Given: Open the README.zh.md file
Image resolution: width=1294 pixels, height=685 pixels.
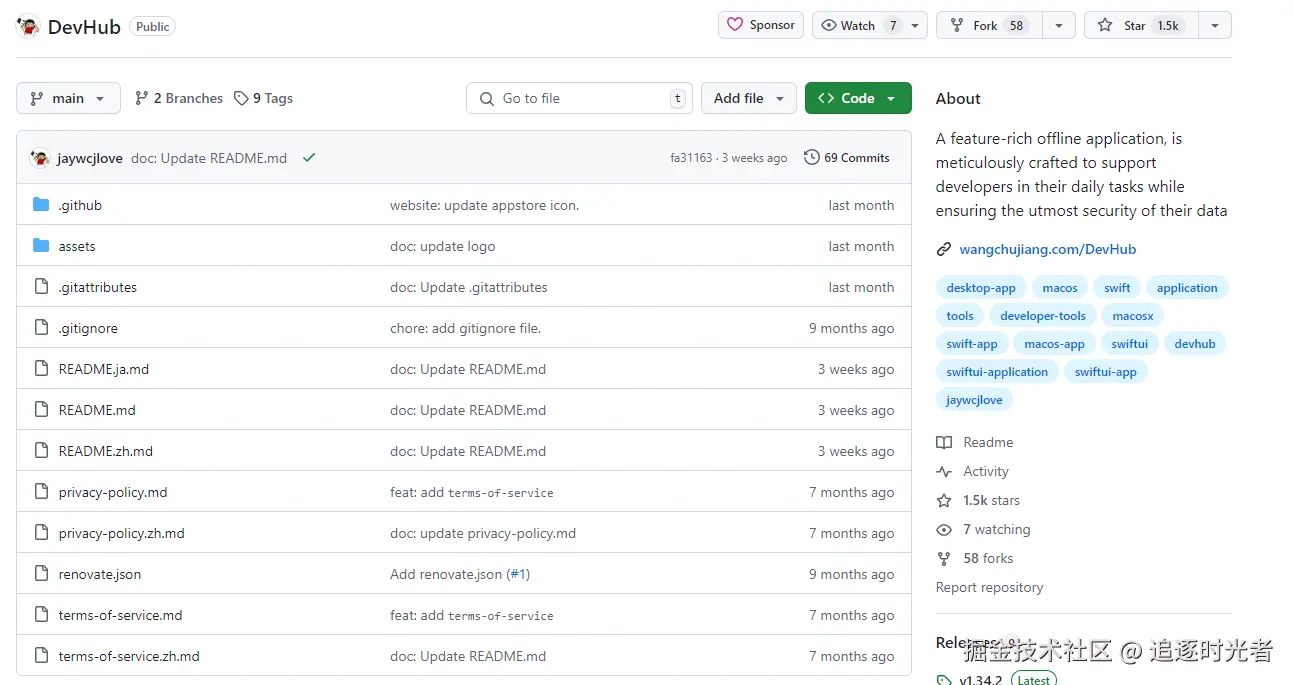Looking at the screenshot, I should coord(106,451).
